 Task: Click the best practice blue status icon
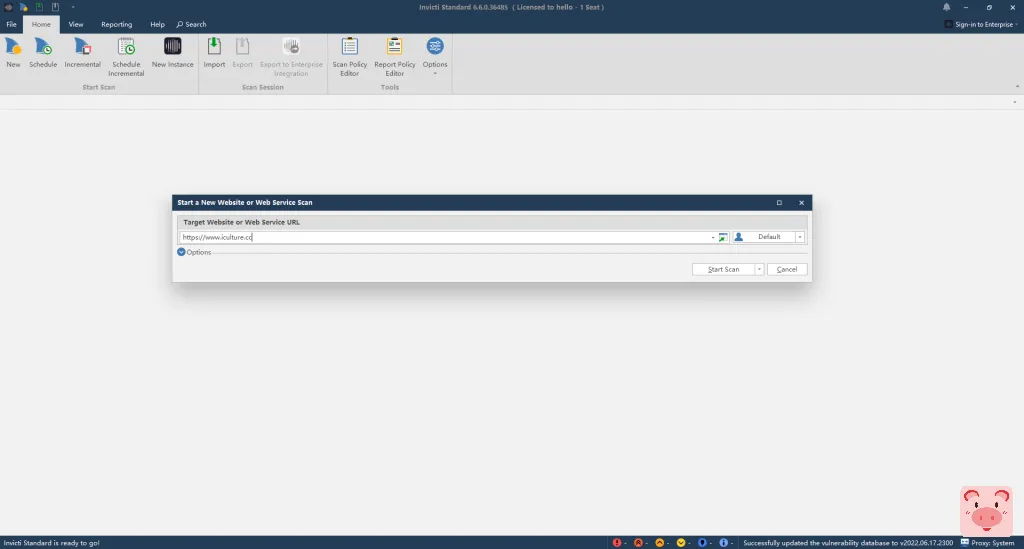point(702,542)
